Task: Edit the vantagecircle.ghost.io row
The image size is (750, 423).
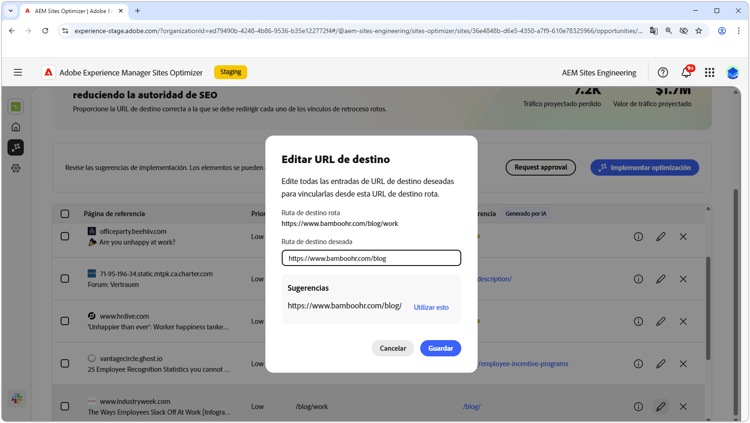Action: tap(661, 364)
